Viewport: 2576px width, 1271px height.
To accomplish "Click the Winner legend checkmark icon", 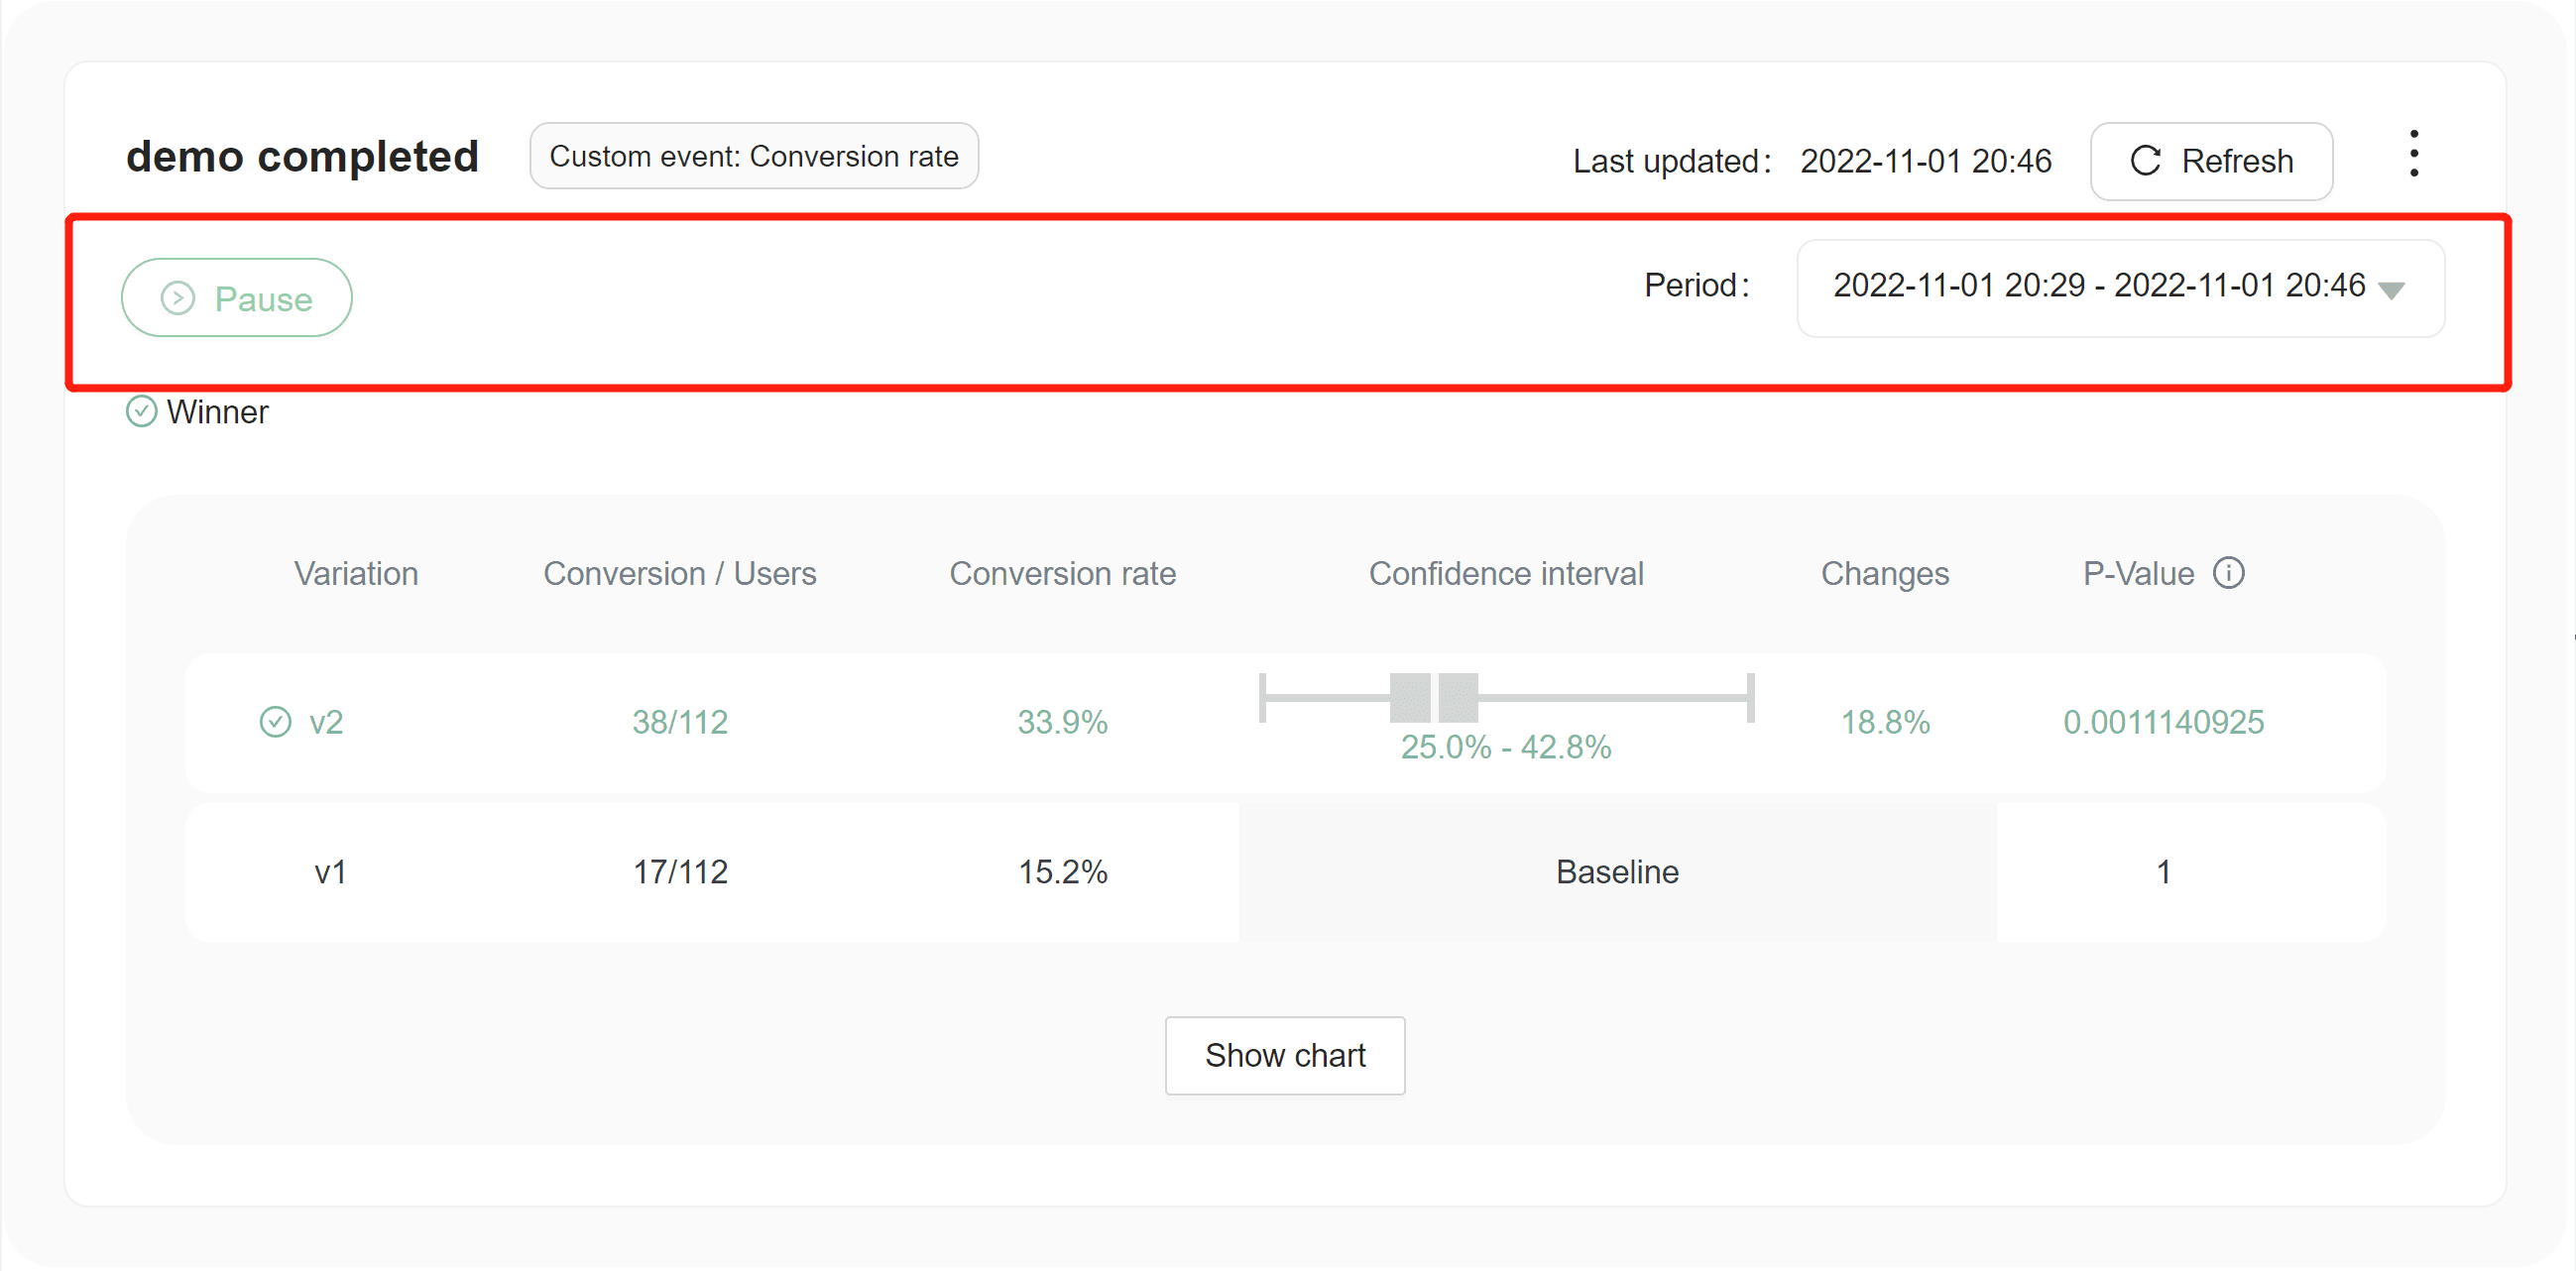I will (141, 411).
